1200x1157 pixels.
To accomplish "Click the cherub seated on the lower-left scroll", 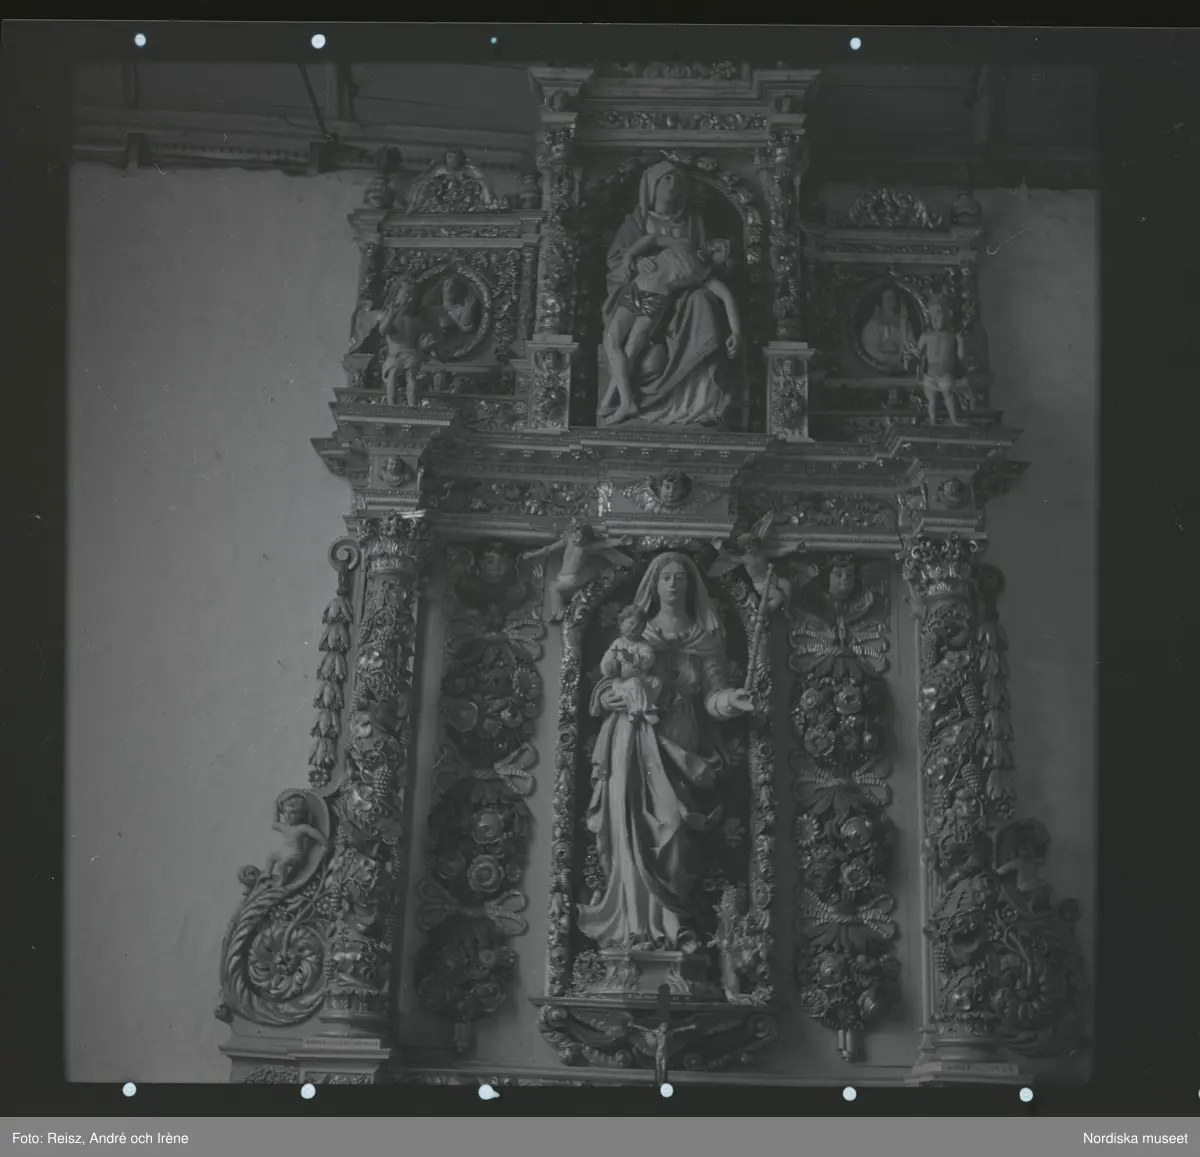I will click(x=293, y=835).
